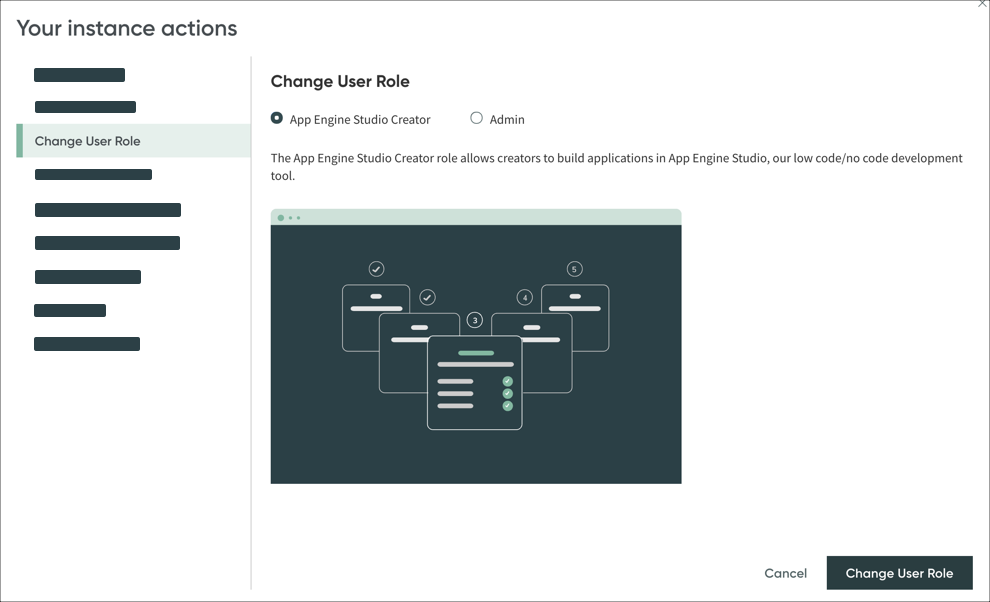Select the last sidebar menu item
Viewport: 990px width, 602px height.
click(87, 343)
